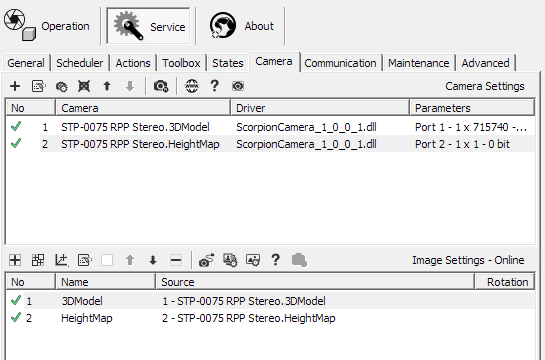Open help in Camera Settings toolbar
The width and height of the screenshot is (545, 360).
tap(215, 85)
